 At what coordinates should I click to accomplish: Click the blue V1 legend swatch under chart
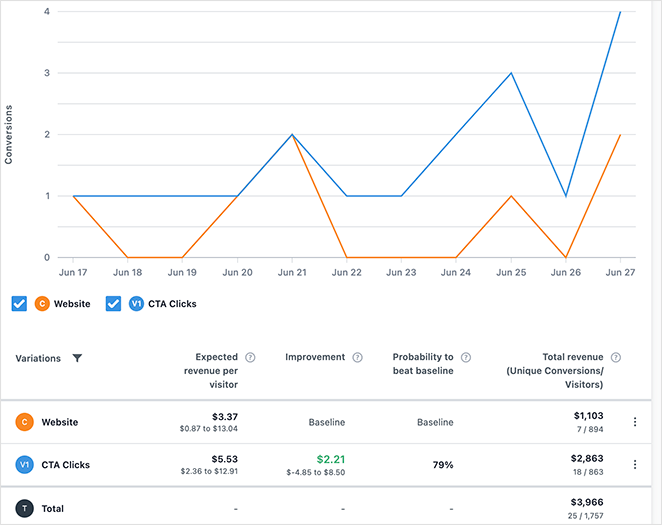pos(136,303)
